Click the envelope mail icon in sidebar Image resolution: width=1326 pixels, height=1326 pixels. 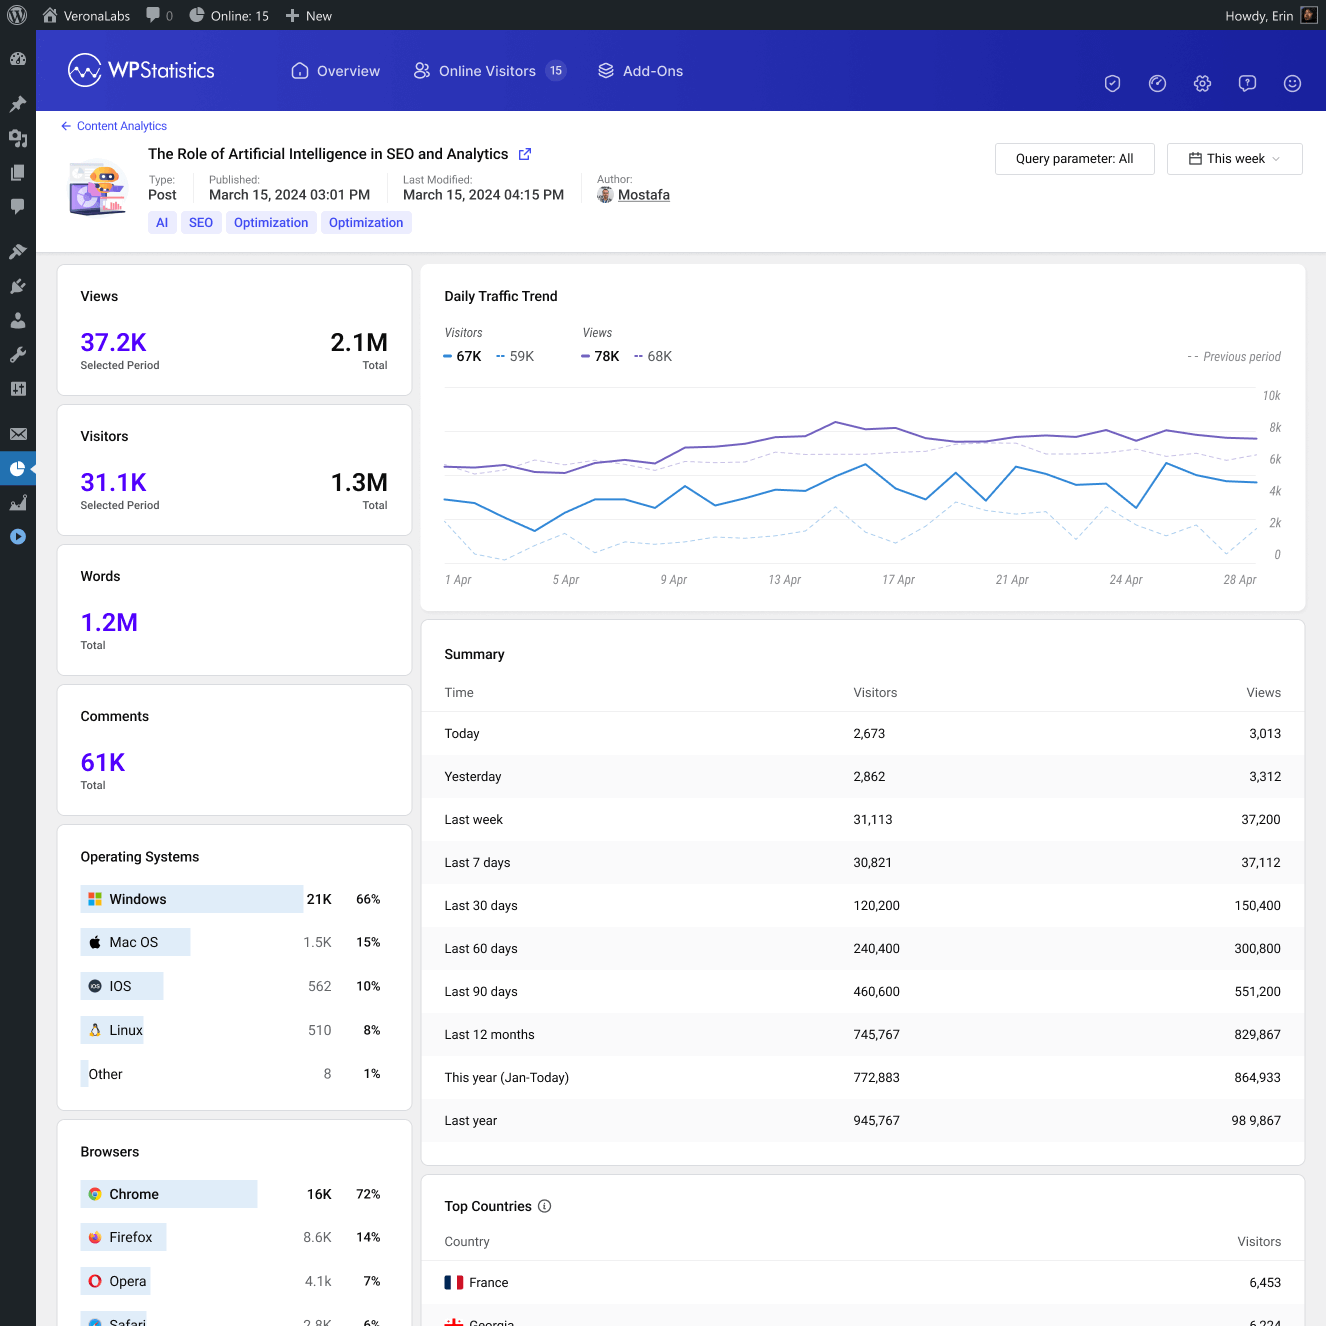pyautogui.click(x=17, y=434)
